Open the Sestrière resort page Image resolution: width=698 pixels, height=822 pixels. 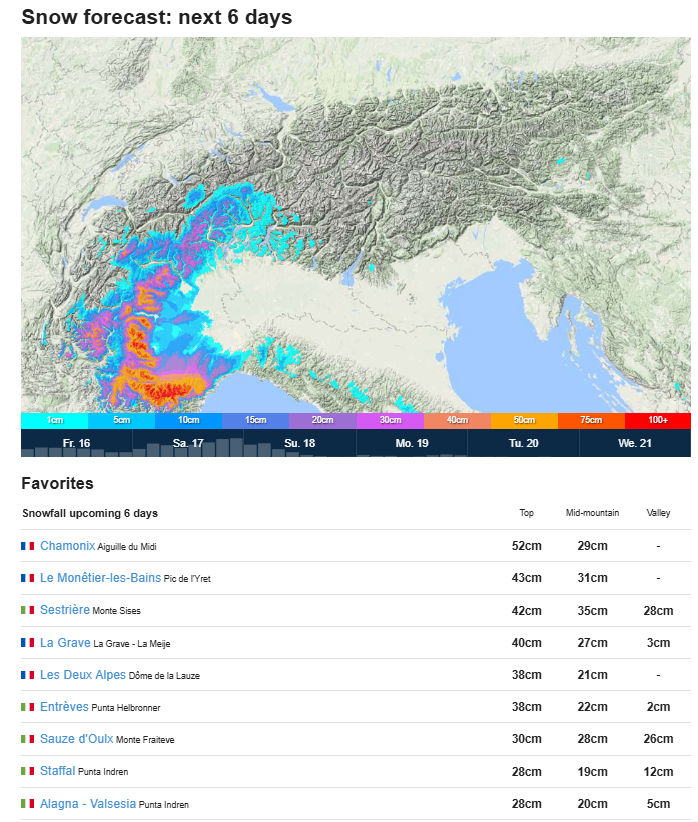point(65,610)
